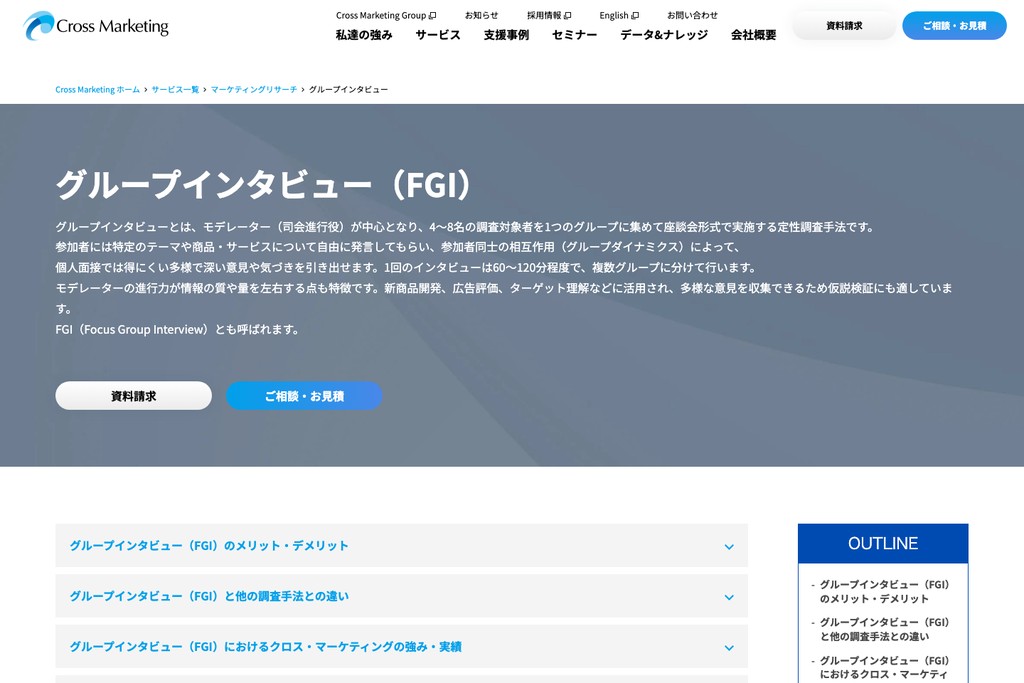Click the Cross Marketing logo
Viewport: 1024px width, 683px height.
tap(96, 26)
